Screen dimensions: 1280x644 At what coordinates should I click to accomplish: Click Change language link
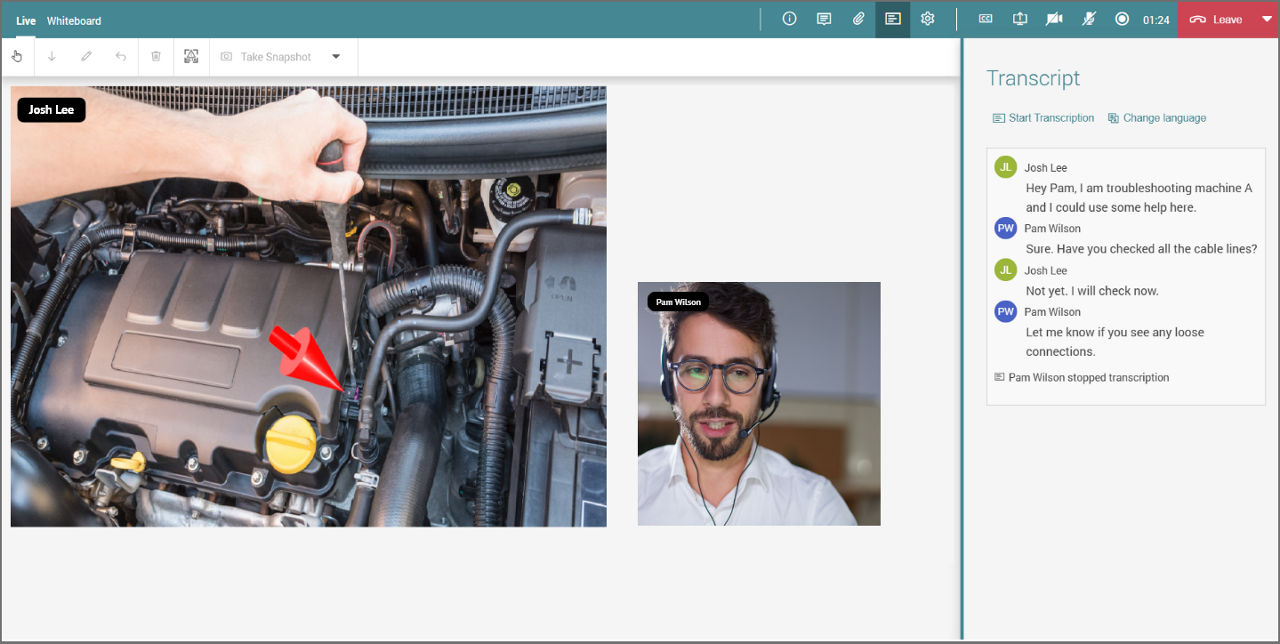(x=1157, y=118)
